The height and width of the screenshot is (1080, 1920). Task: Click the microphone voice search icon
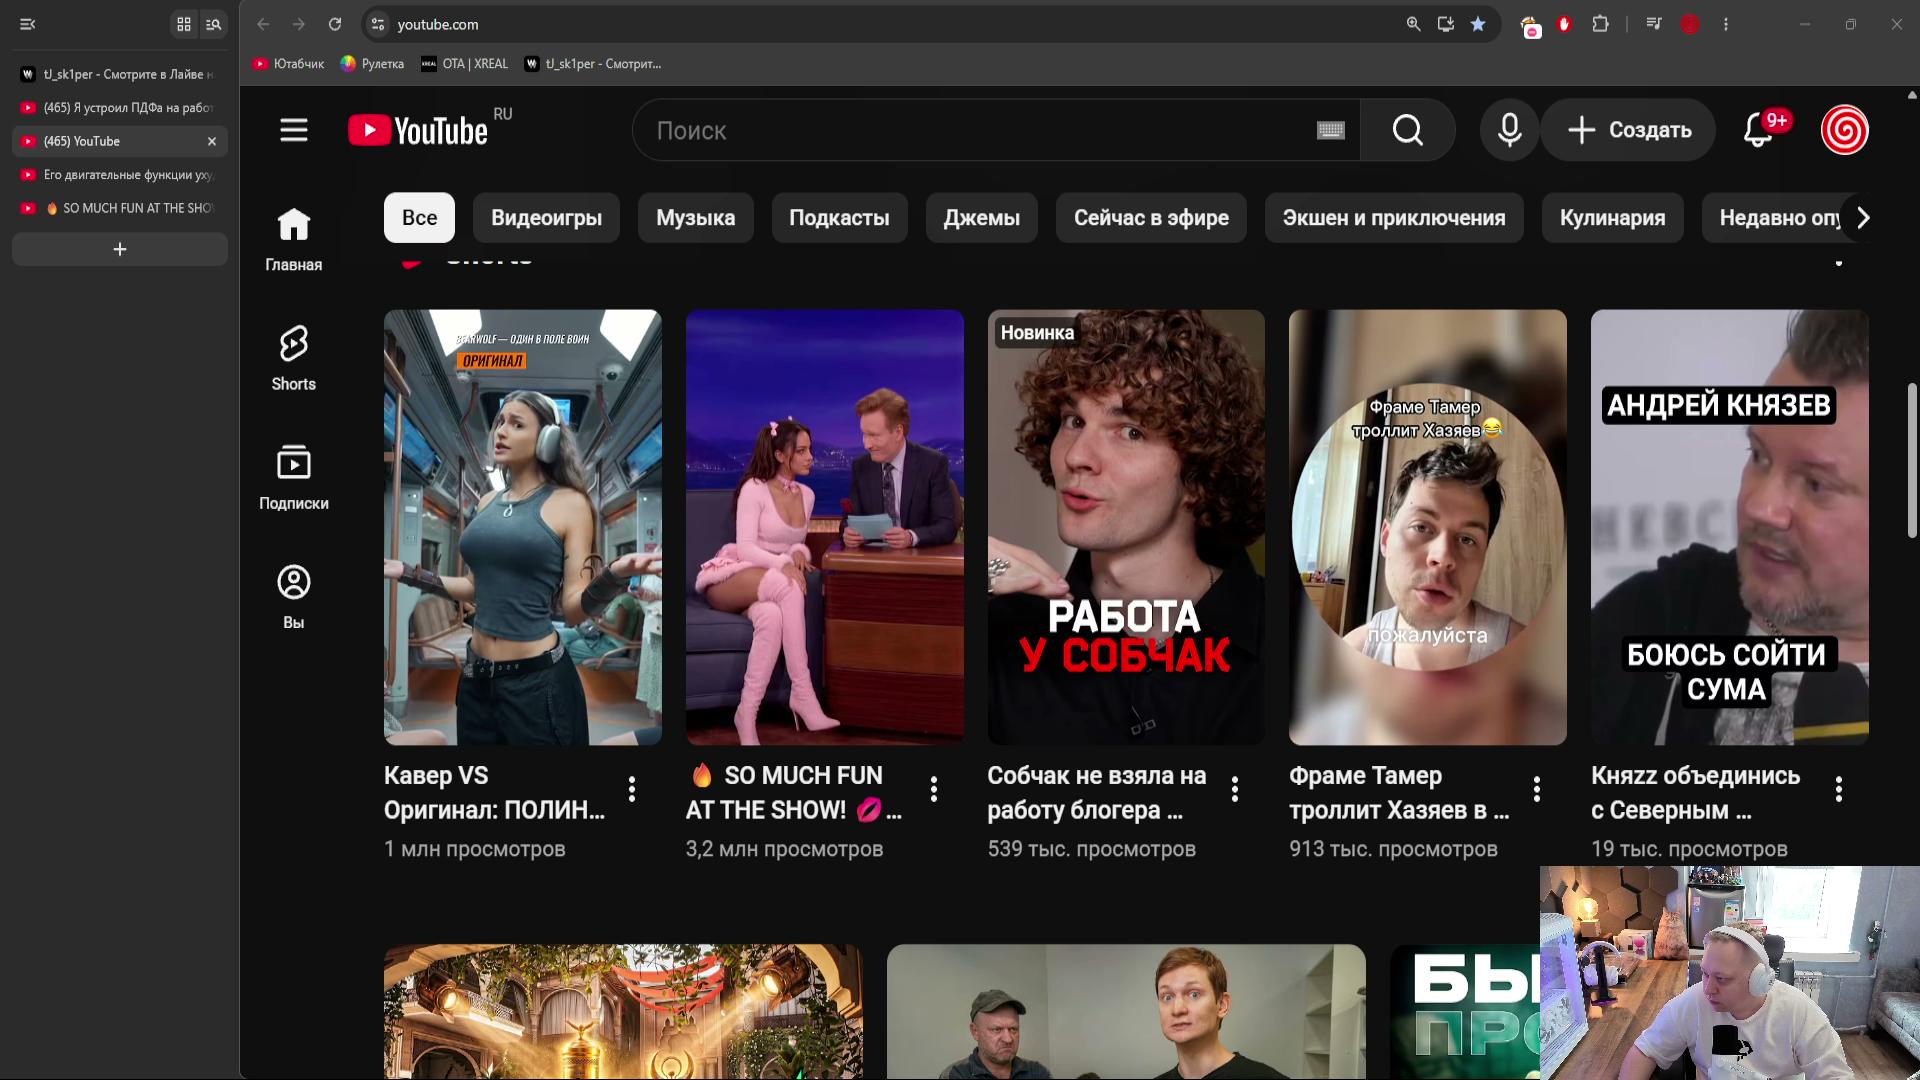(1509, 130)
